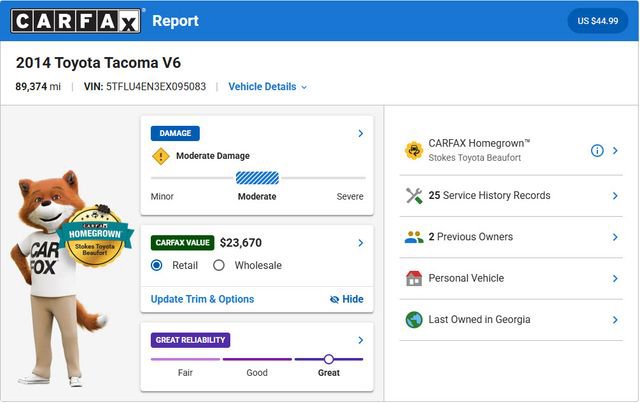
Task: Expand the Vehicle Details dropdown
Action: (267, 87)
